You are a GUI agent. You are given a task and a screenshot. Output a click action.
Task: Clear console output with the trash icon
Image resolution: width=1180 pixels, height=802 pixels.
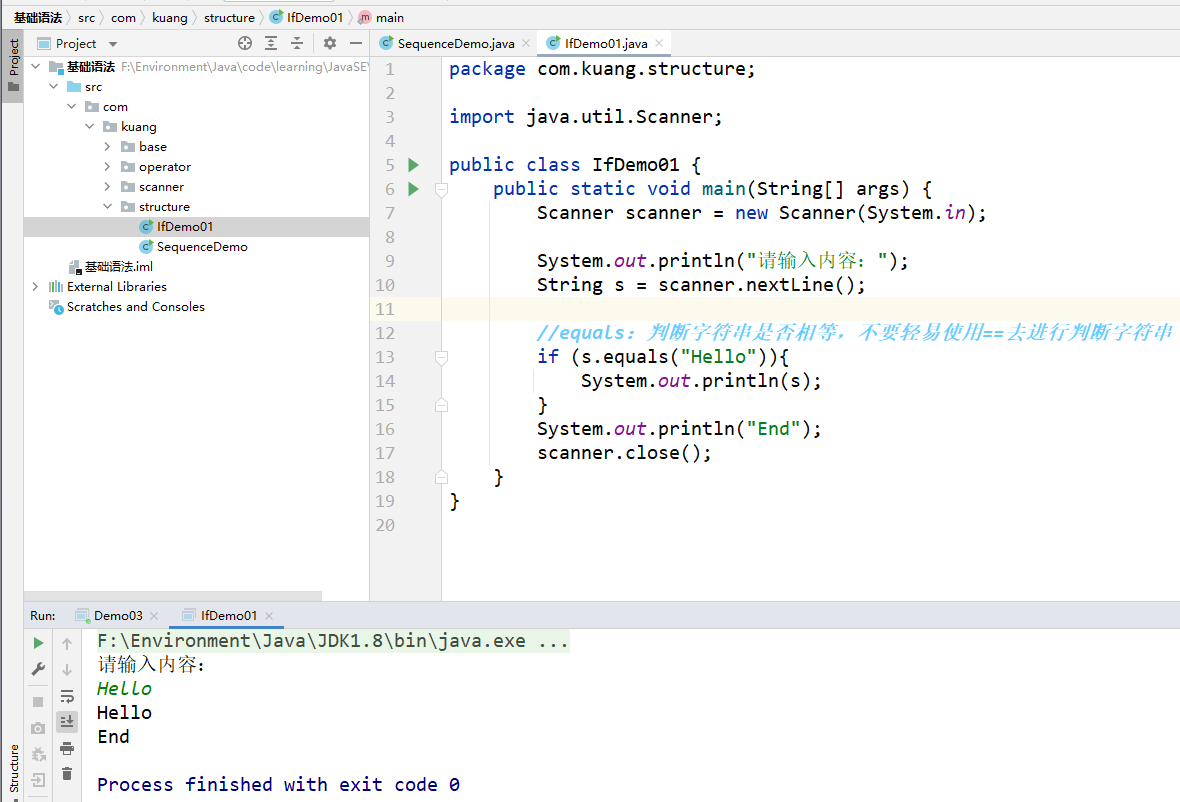(67, 773)
